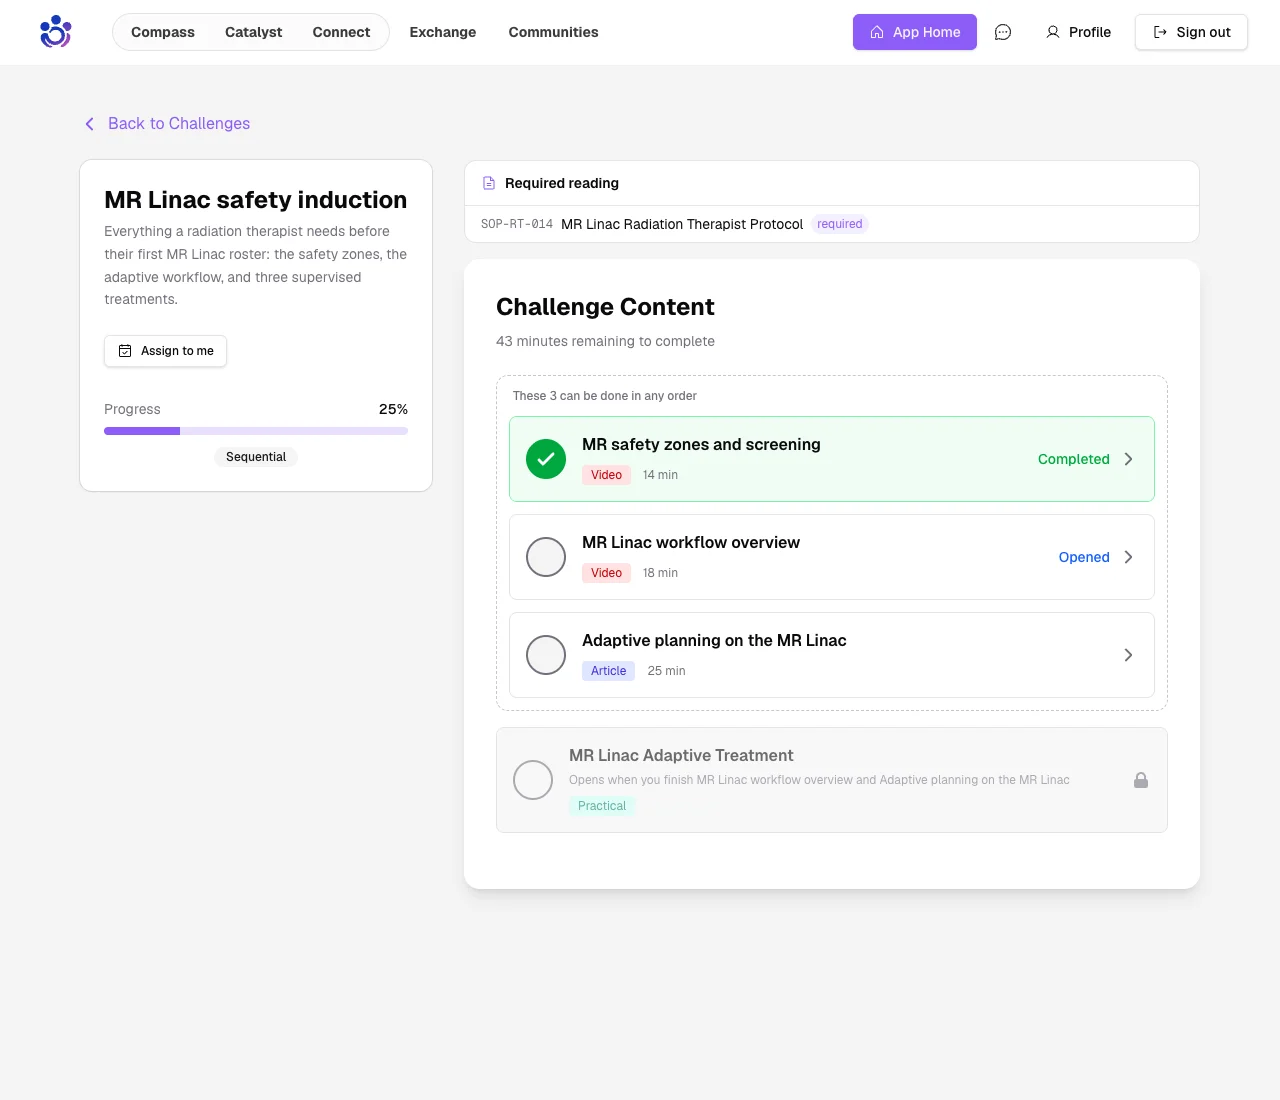Image resolution: width=1280 pixels, height=1100 pixels.
Task: Click the Sign out button
Action: (x=1191, y=32)
